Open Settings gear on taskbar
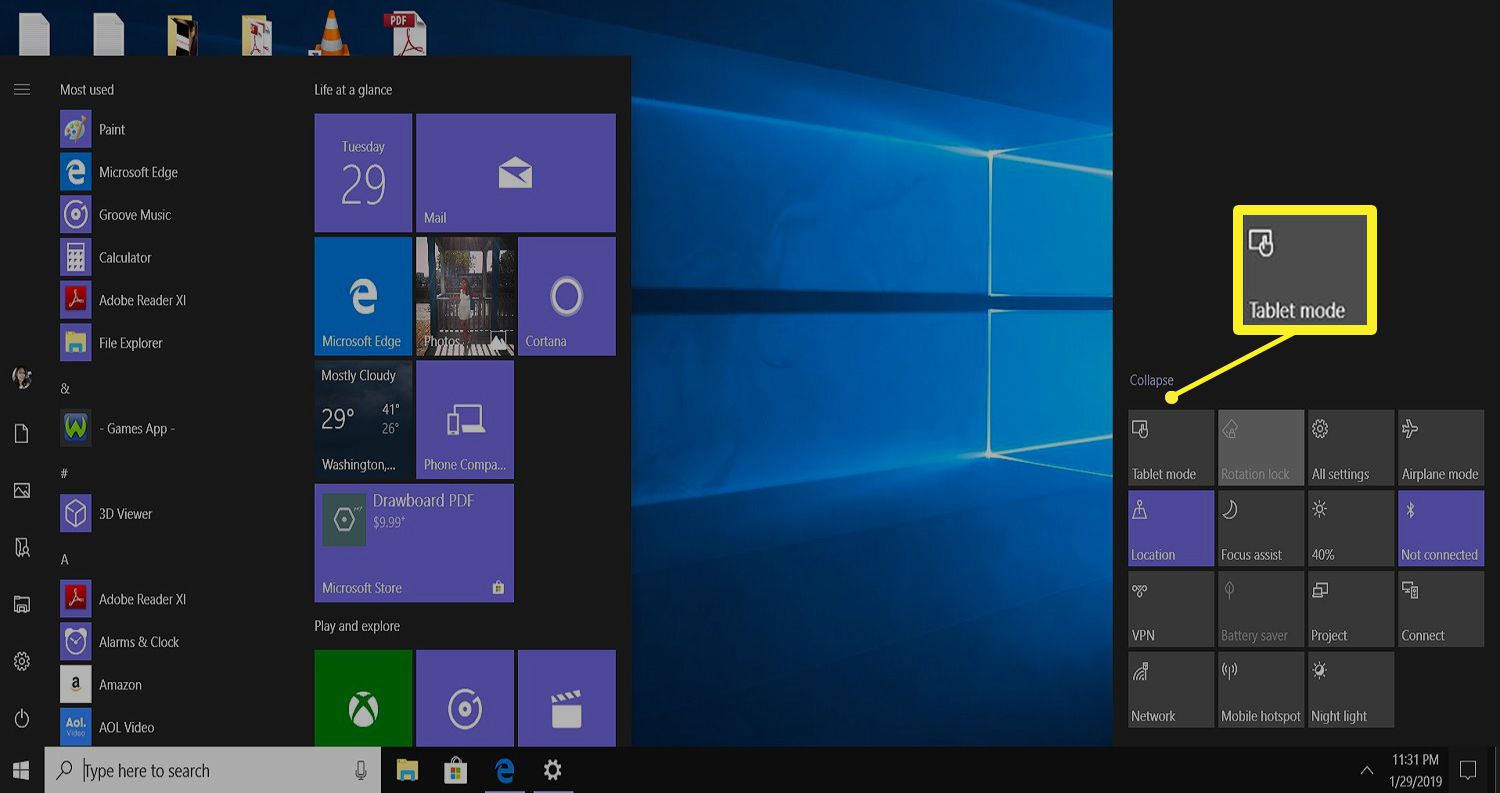Viewport: 1500px width, 793px height. pyautogui.click(x=553, y=770)
